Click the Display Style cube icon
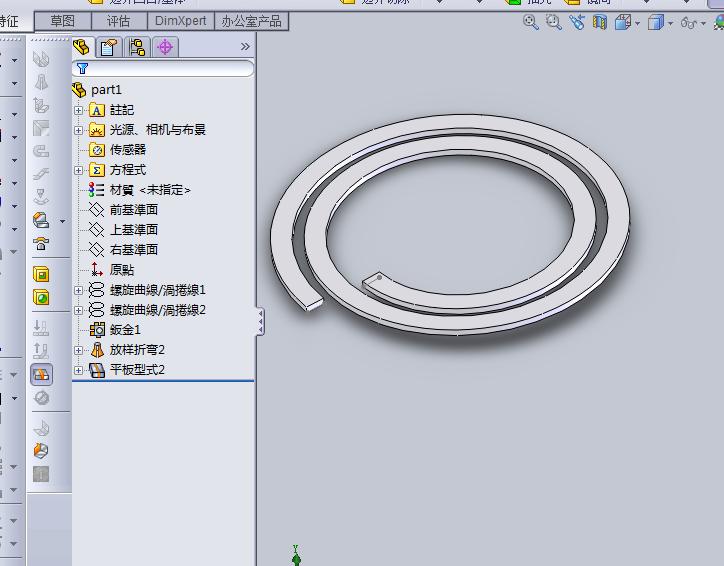Viewport: 724px width, 566px height. pos(656,22)
